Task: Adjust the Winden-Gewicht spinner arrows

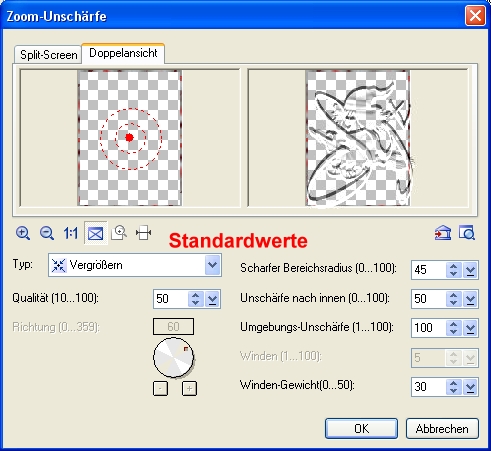Action: pyautogui.click(x=453, y=387)
